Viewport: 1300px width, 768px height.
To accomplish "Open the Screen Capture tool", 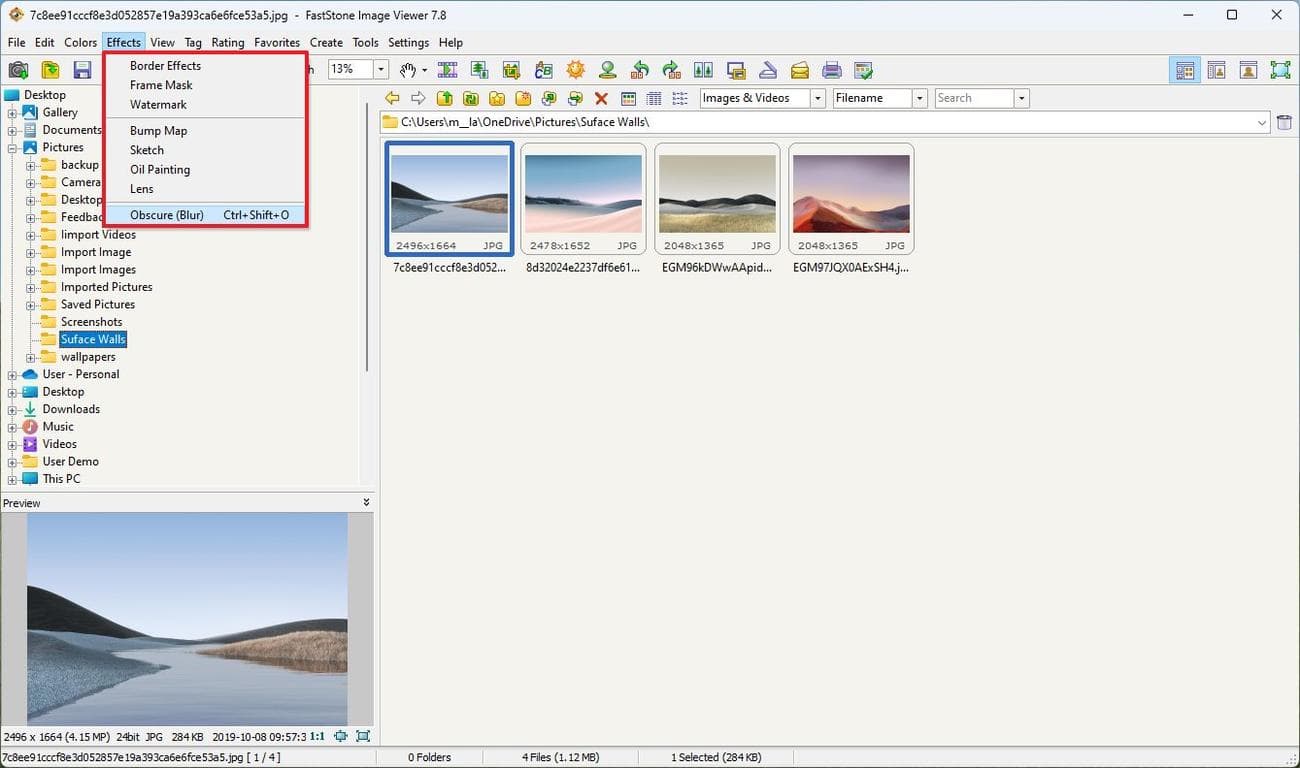I will coord(735,70).
